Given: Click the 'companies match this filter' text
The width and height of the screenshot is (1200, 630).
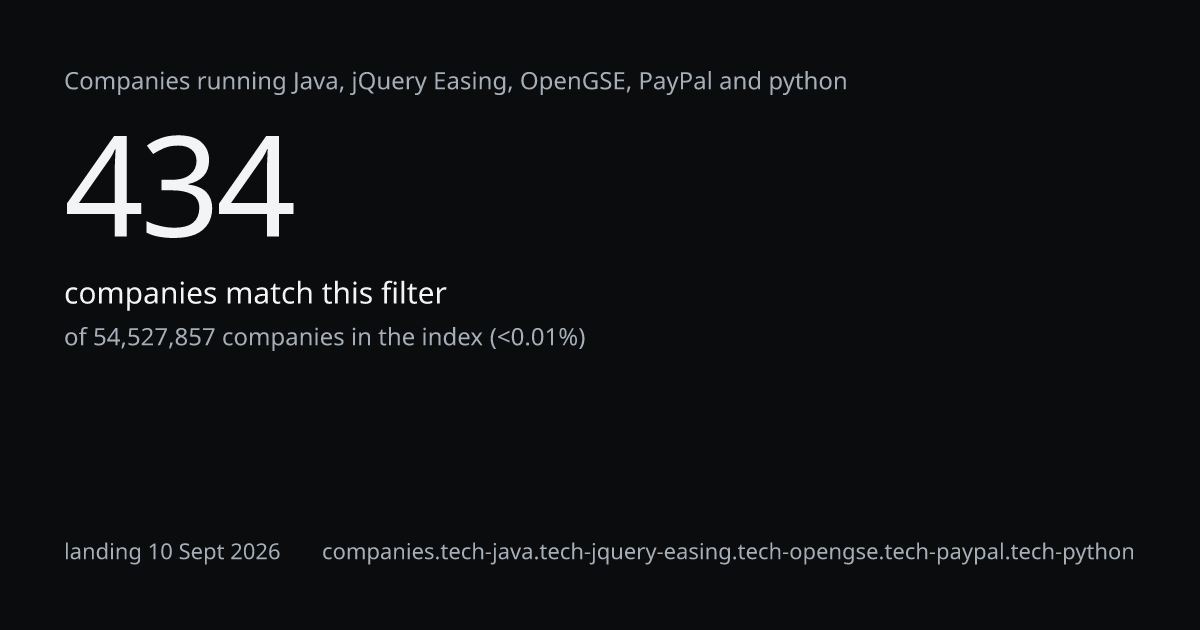Looking at the screenshot, I should (255, 294).
